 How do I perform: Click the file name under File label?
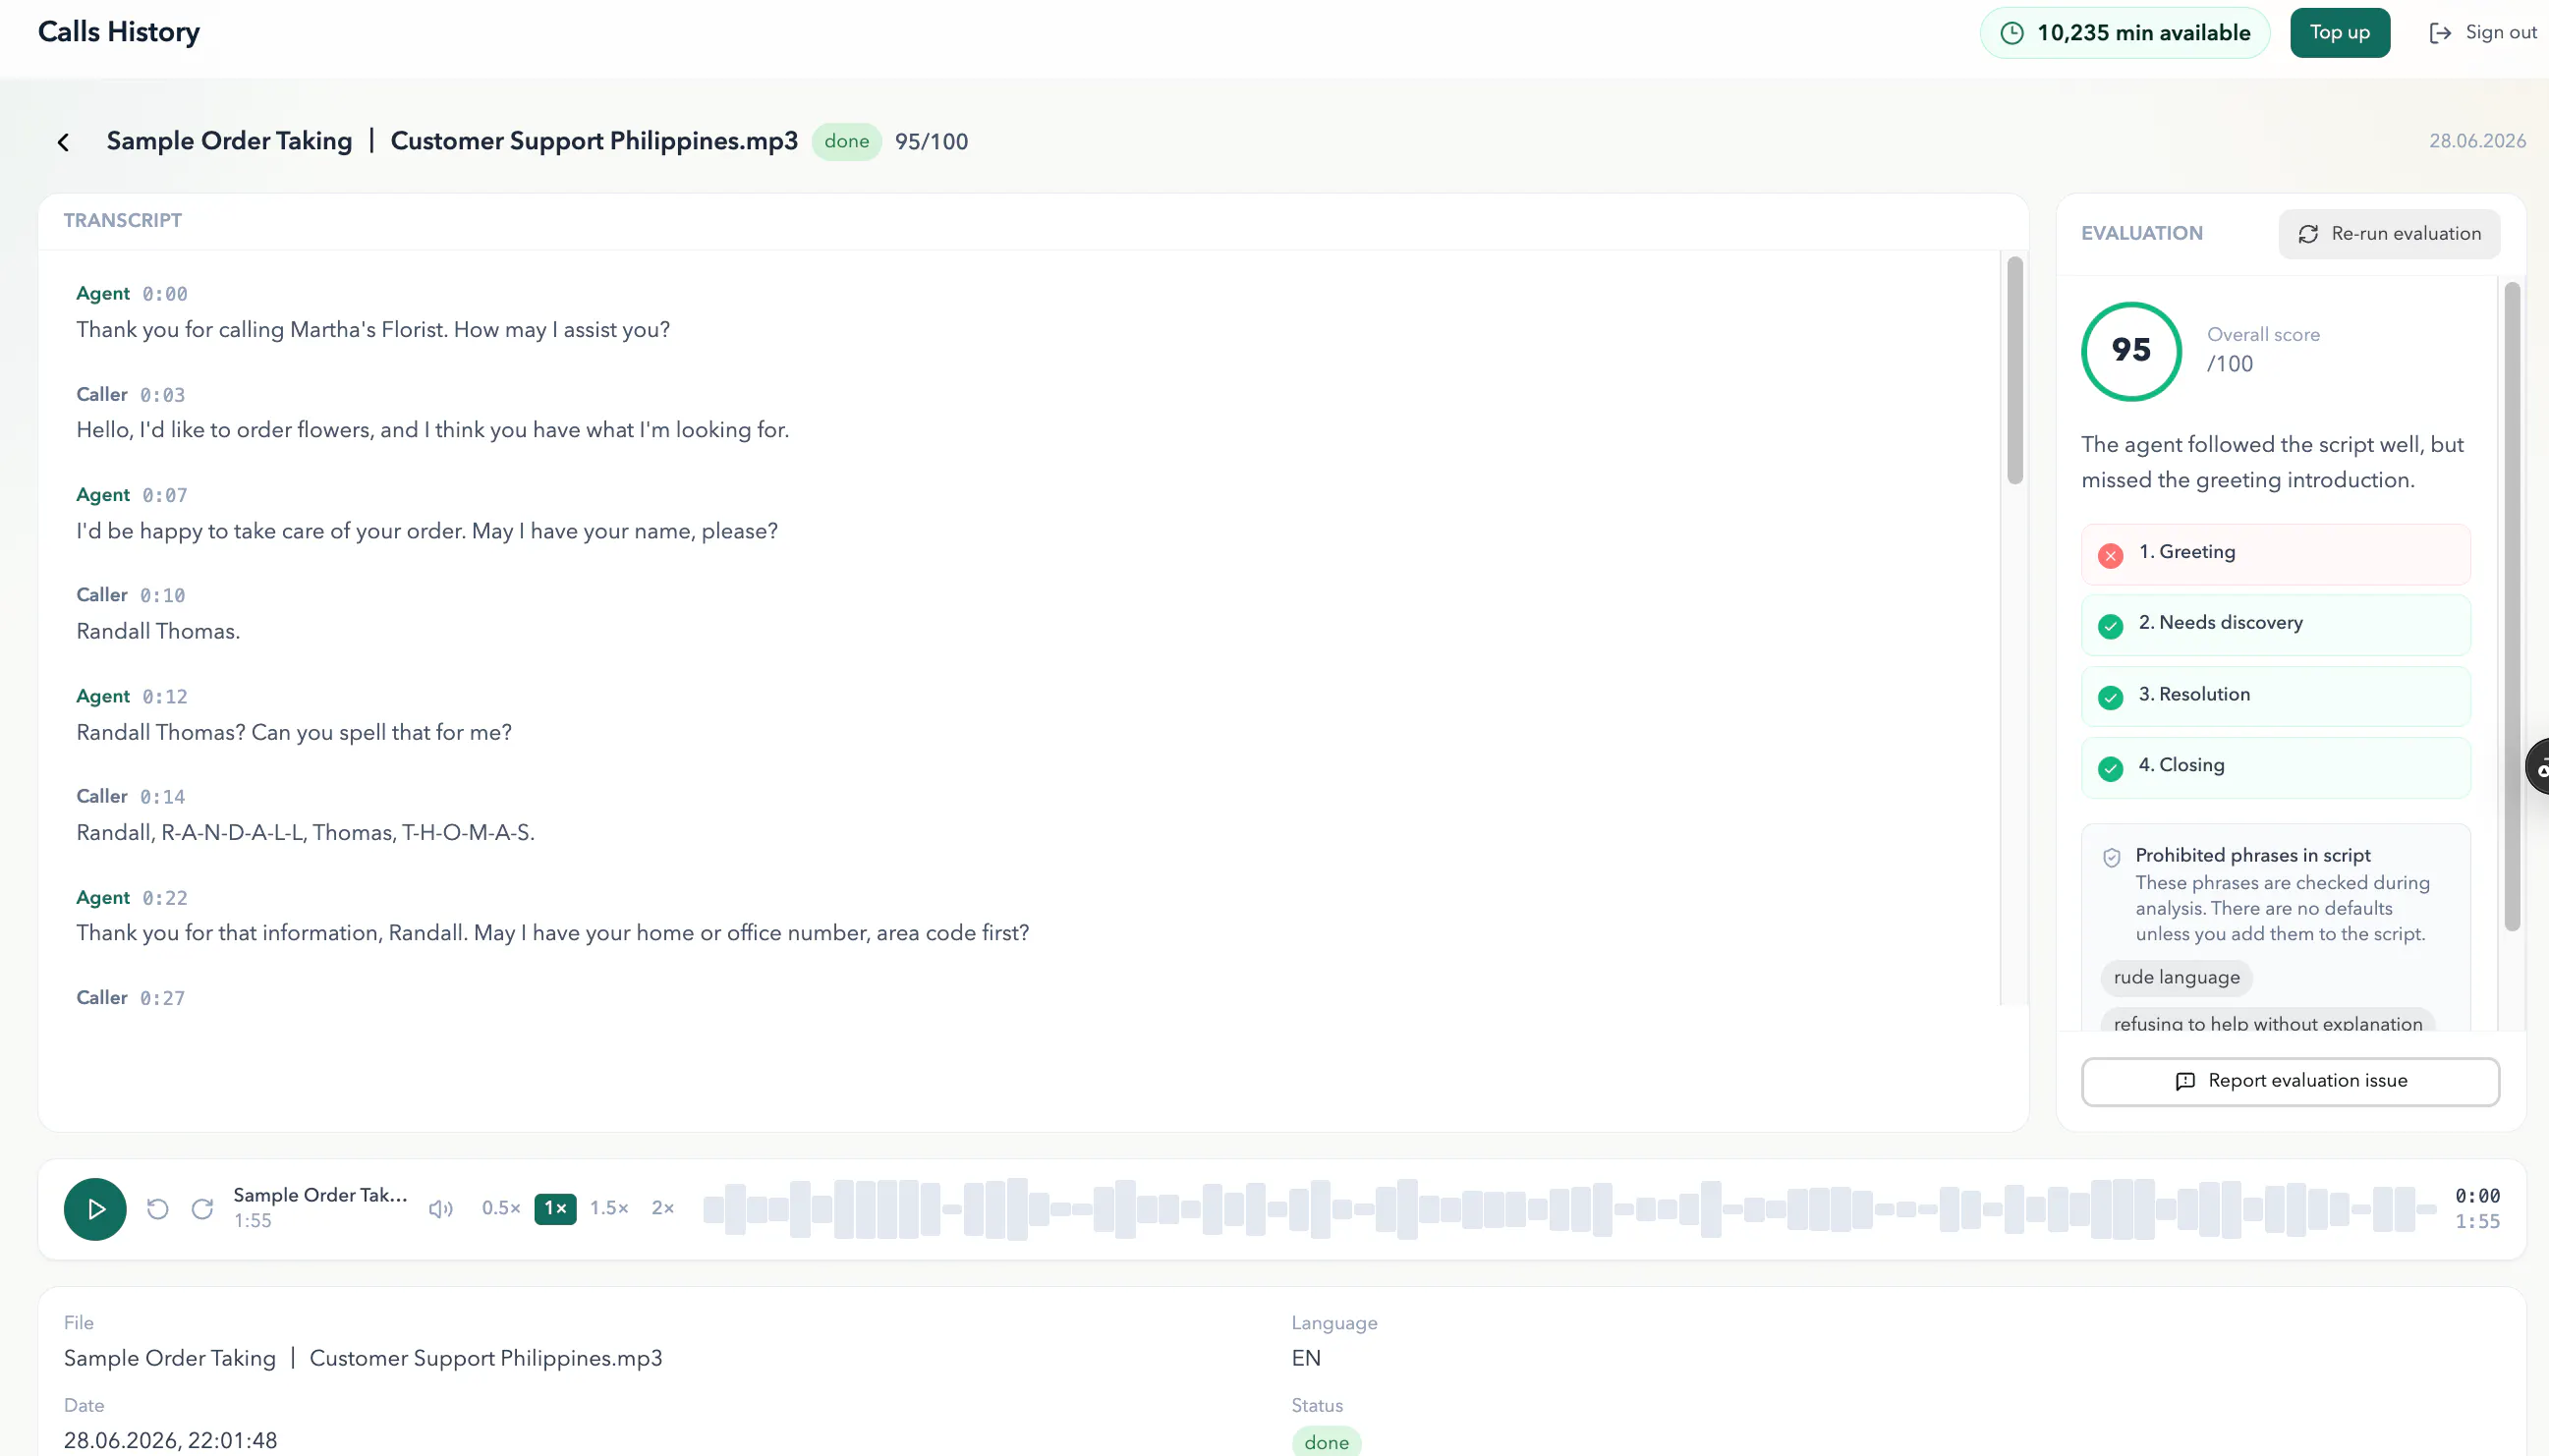point(363,1358)
